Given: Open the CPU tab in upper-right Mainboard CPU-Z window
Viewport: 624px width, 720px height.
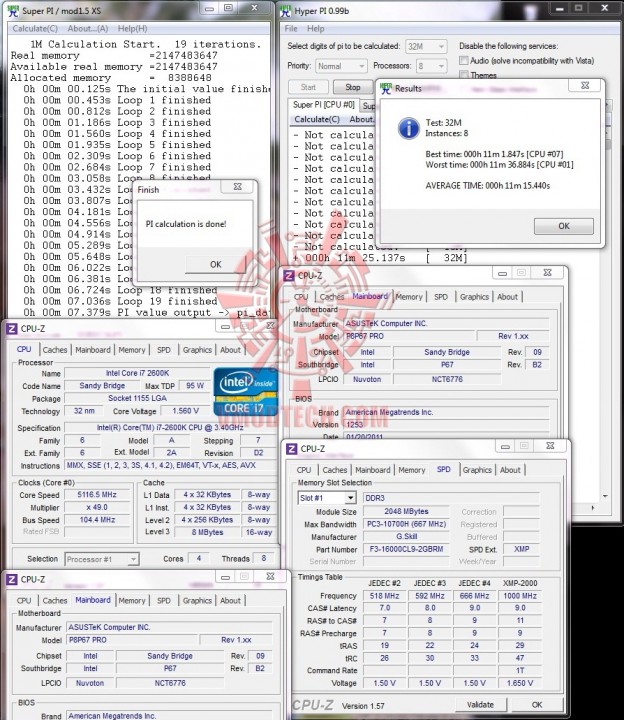Looking at the screenshot, I should (x=301, y=297).
